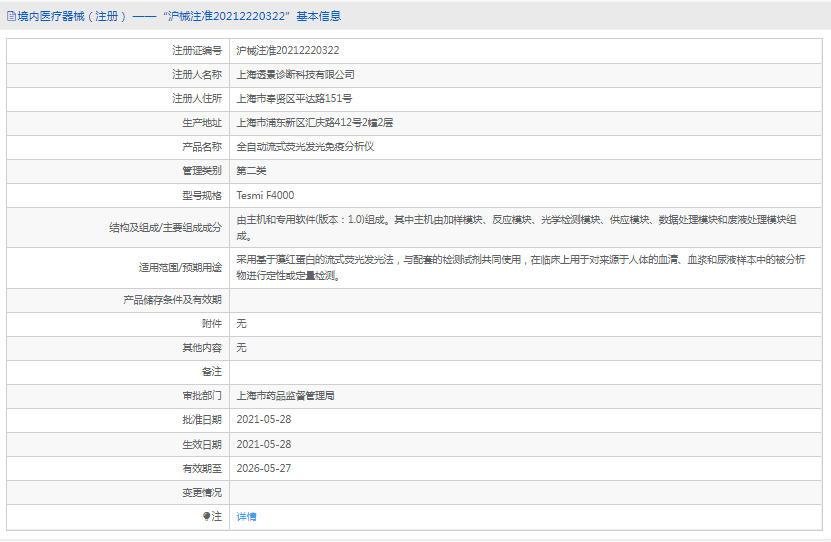Click the bullet icon before the 注 label
The width and height of the screenshot is (831, 542).
click(206, 516)
